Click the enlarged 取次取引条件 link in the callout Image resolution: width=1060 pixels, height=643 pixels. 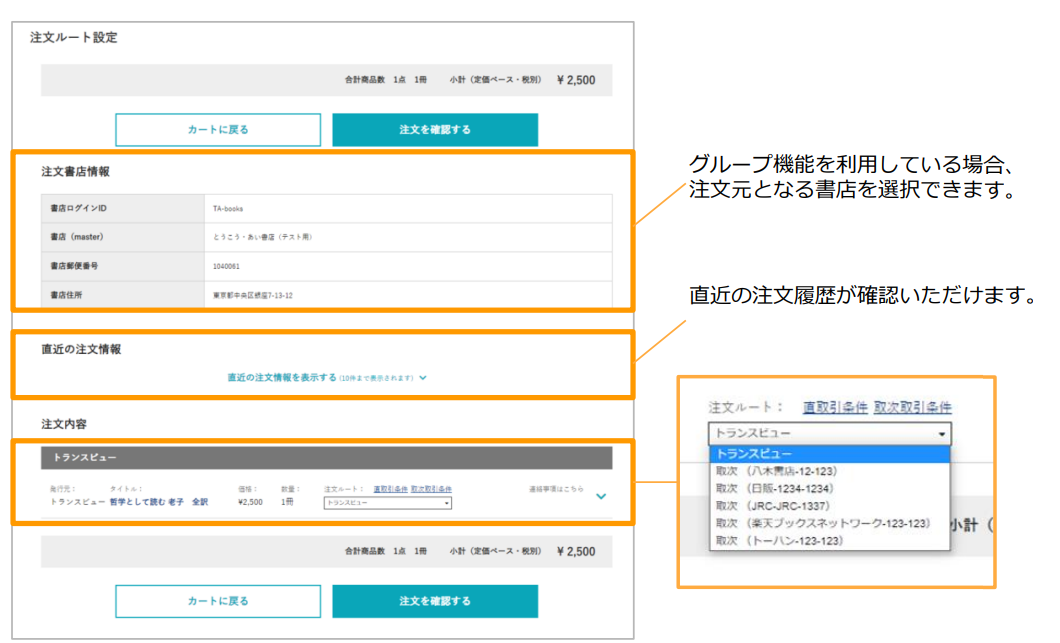(x=912, y=408)
